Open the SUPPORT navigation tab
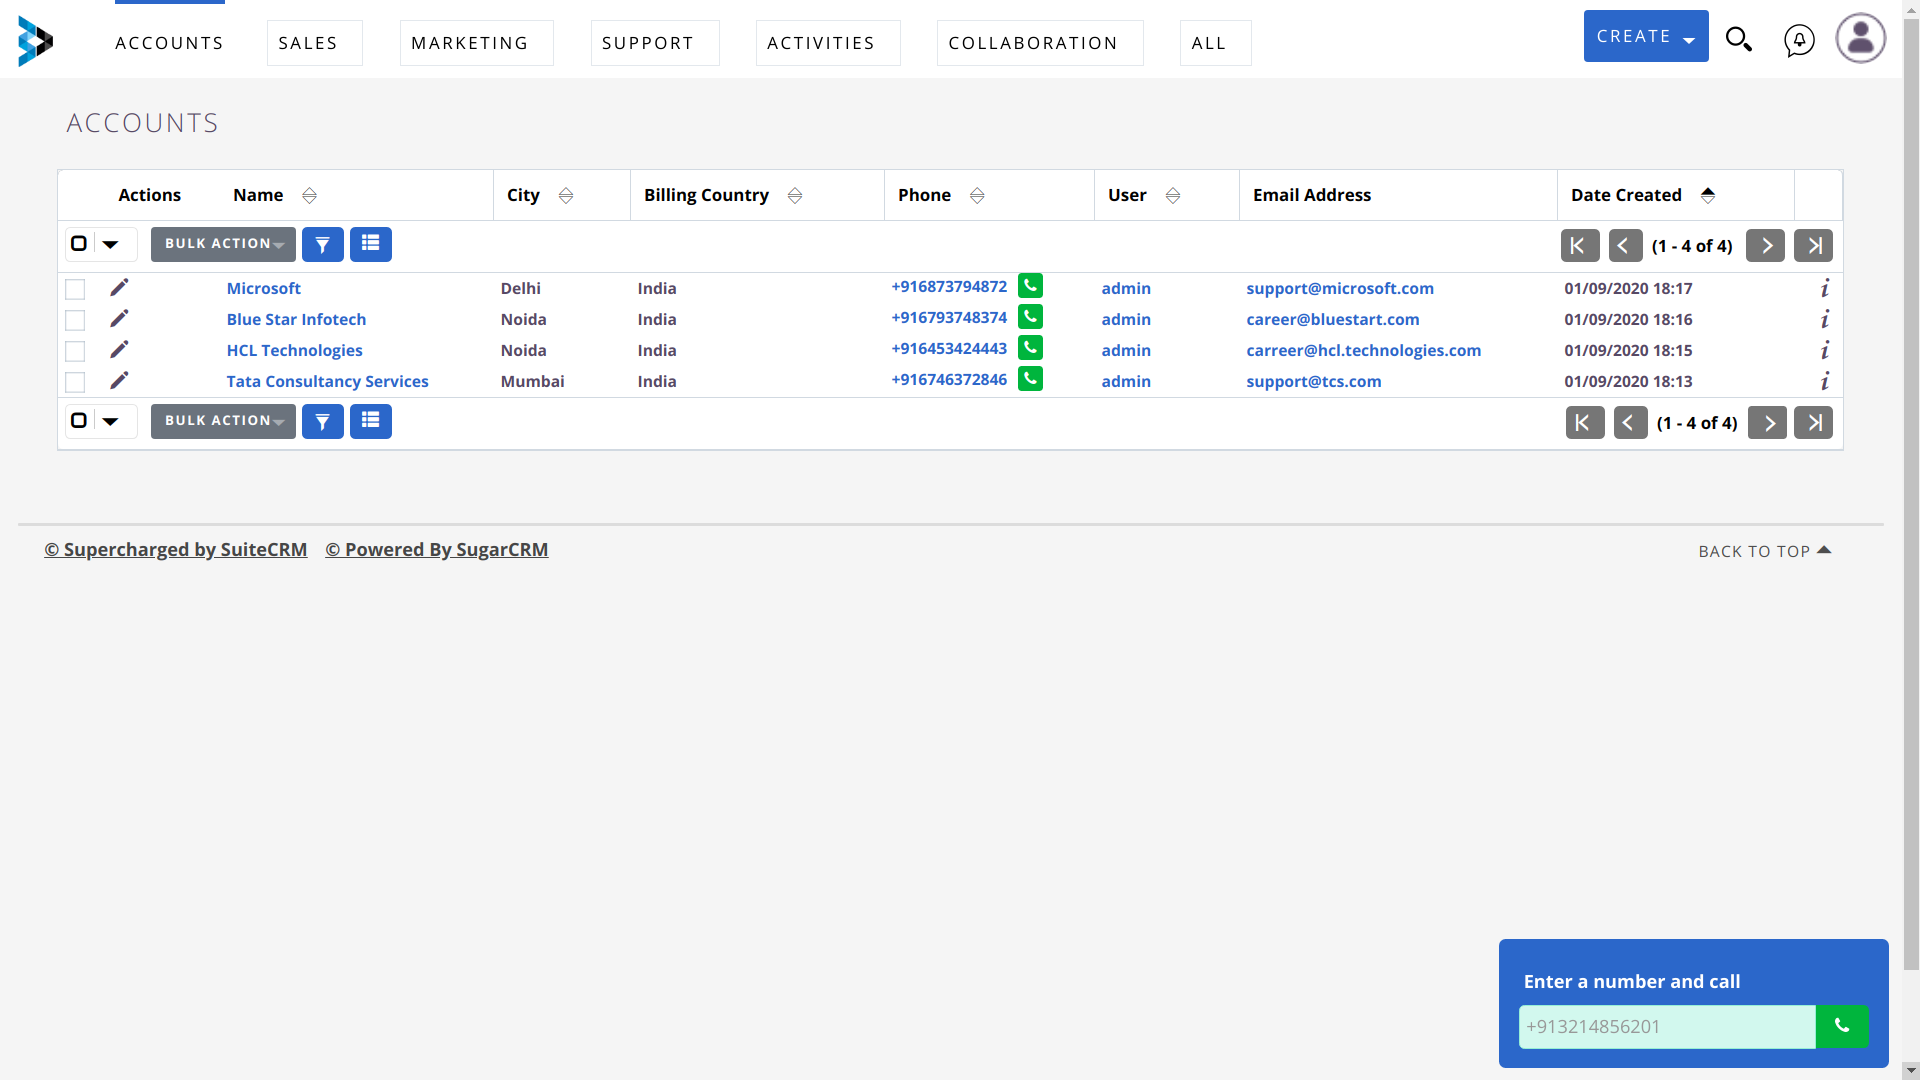This screenshot has height=1080, width=1920. point(647,42)
